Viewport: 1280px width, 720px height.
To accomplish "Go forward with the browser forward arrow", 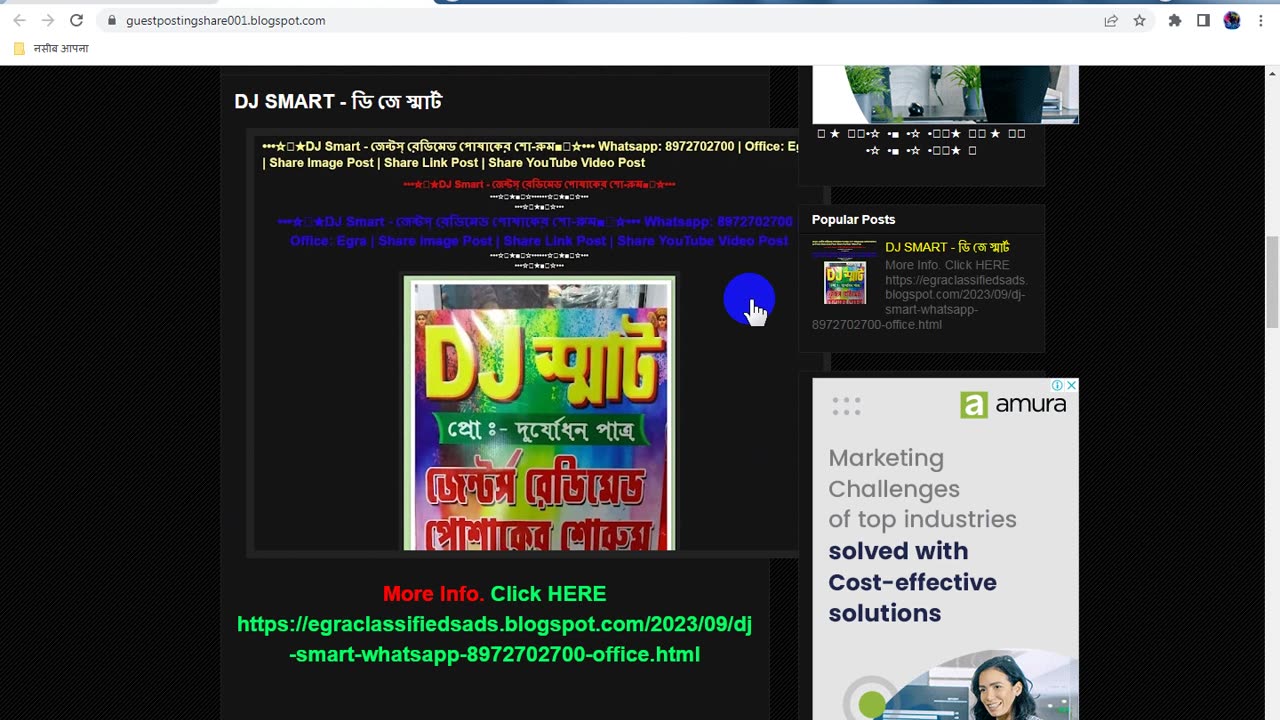I will point(48,20).
